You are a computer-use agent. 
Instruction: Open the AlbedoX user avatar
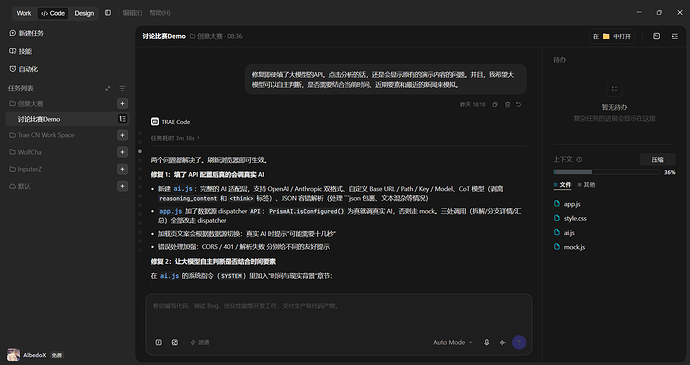pyautogui.click(x=13, y=355)
